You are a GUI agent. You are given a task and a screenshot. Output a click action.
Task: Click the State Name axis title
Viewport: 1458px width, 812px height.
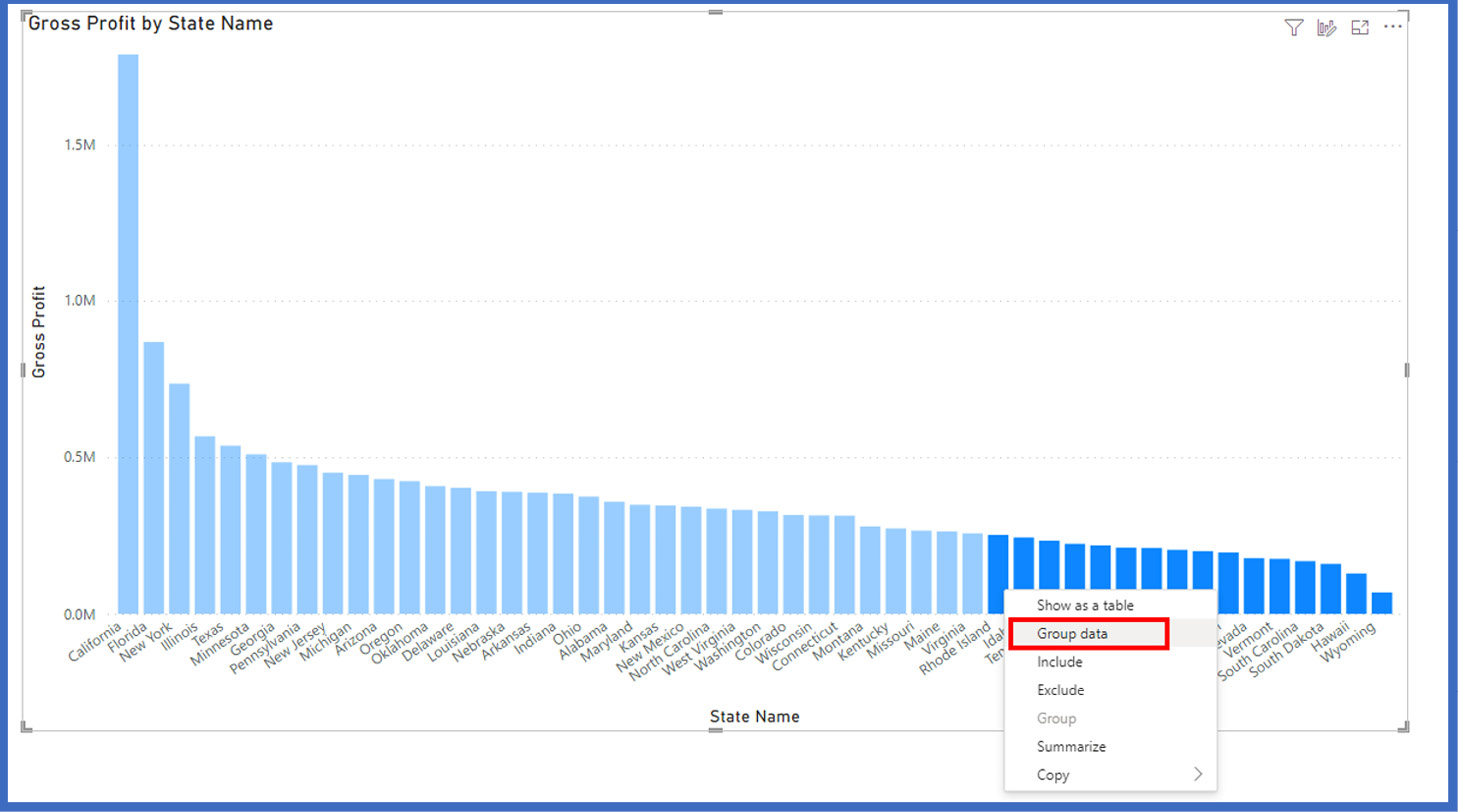(x=754, y=716)
